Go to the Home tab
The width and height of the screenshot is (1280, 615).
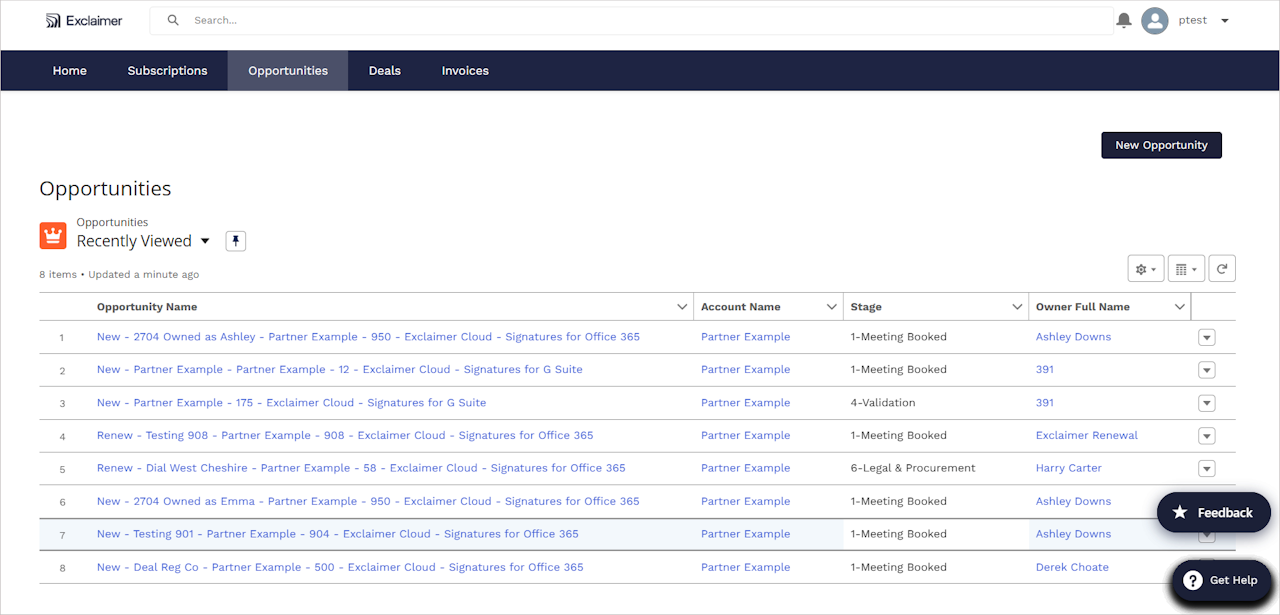coord(70,71)
